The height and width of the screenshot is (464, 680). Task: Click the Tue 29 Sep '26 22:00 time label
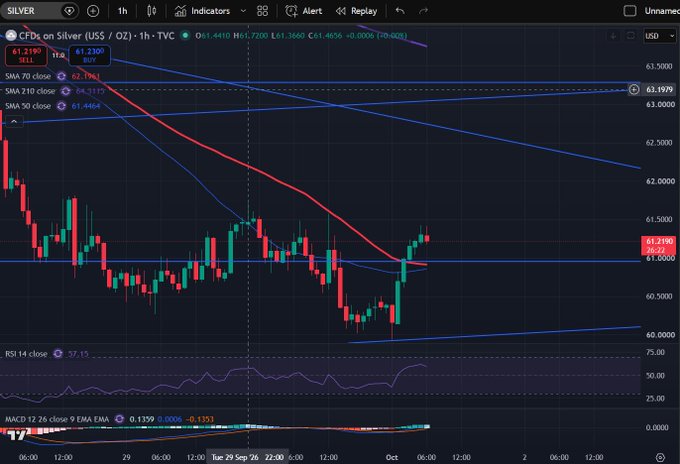[x=247, y=457]
